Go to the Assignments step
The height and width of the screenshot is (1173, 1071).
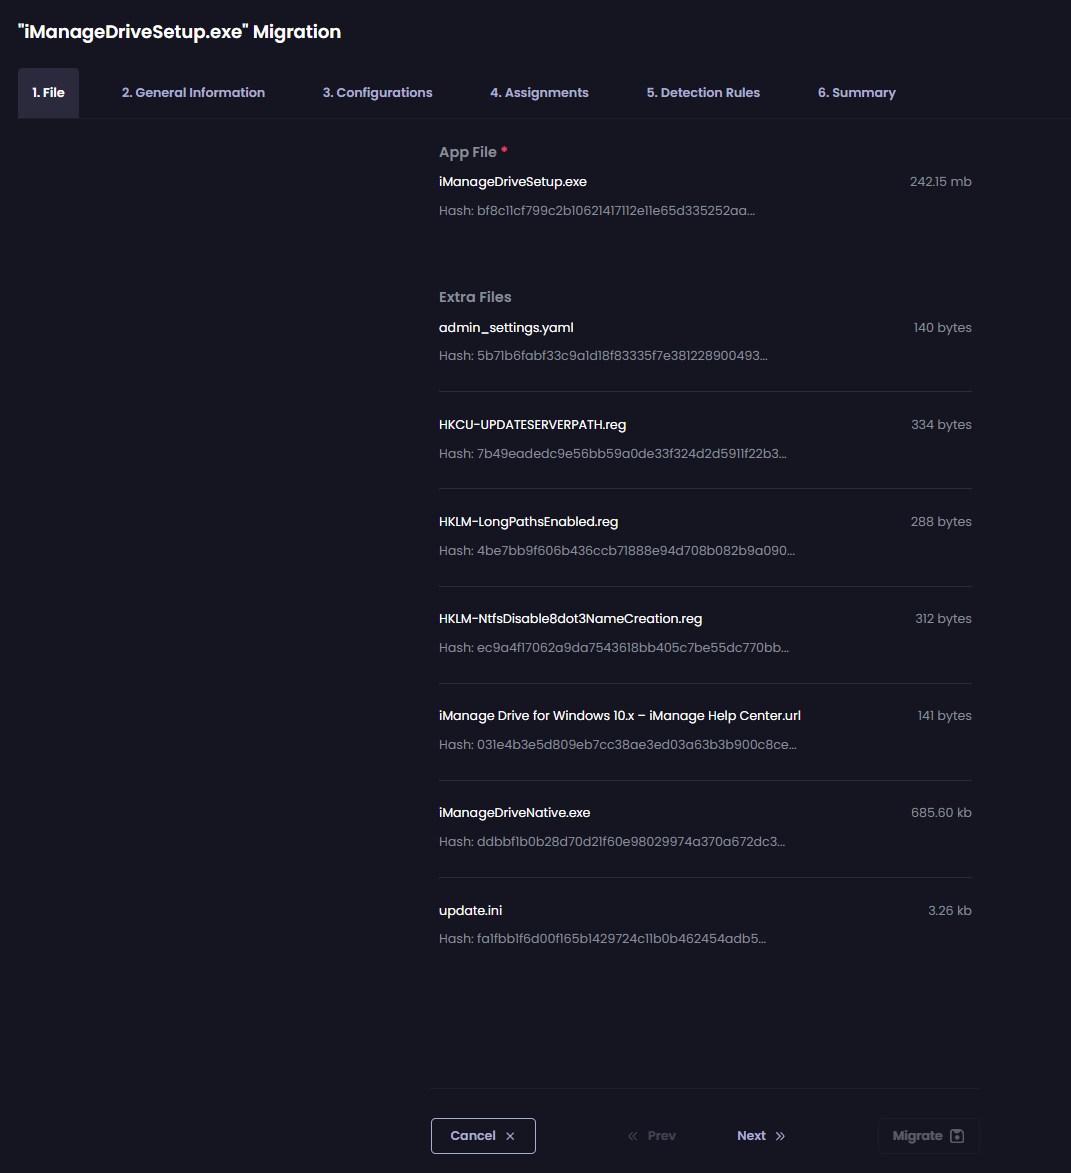pos(539,92)
